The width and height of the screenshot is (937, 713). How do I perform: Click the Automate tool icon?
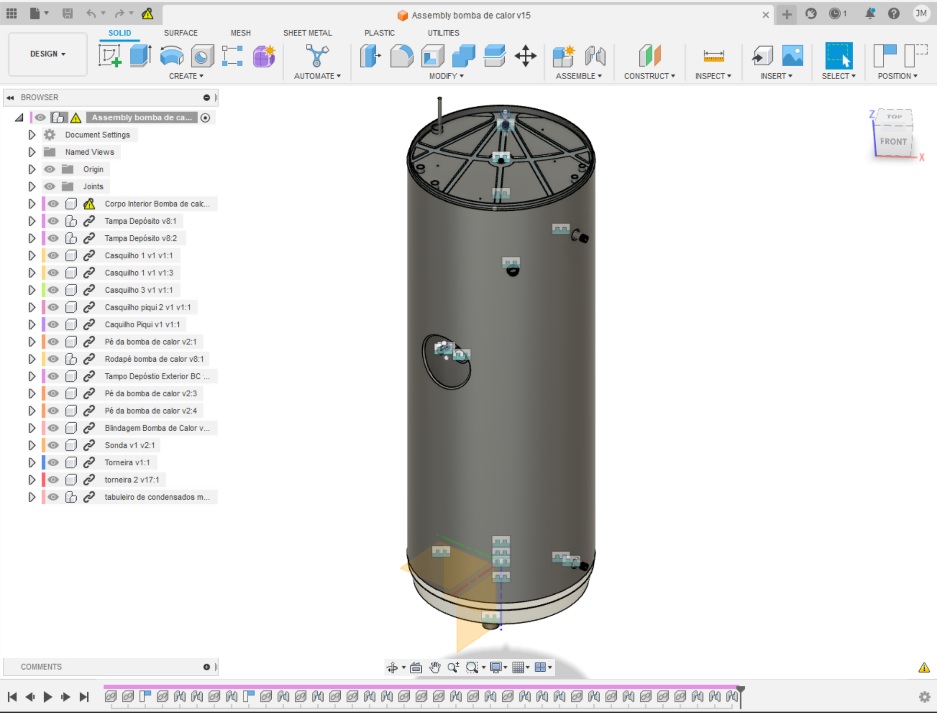tap(317, 56)
